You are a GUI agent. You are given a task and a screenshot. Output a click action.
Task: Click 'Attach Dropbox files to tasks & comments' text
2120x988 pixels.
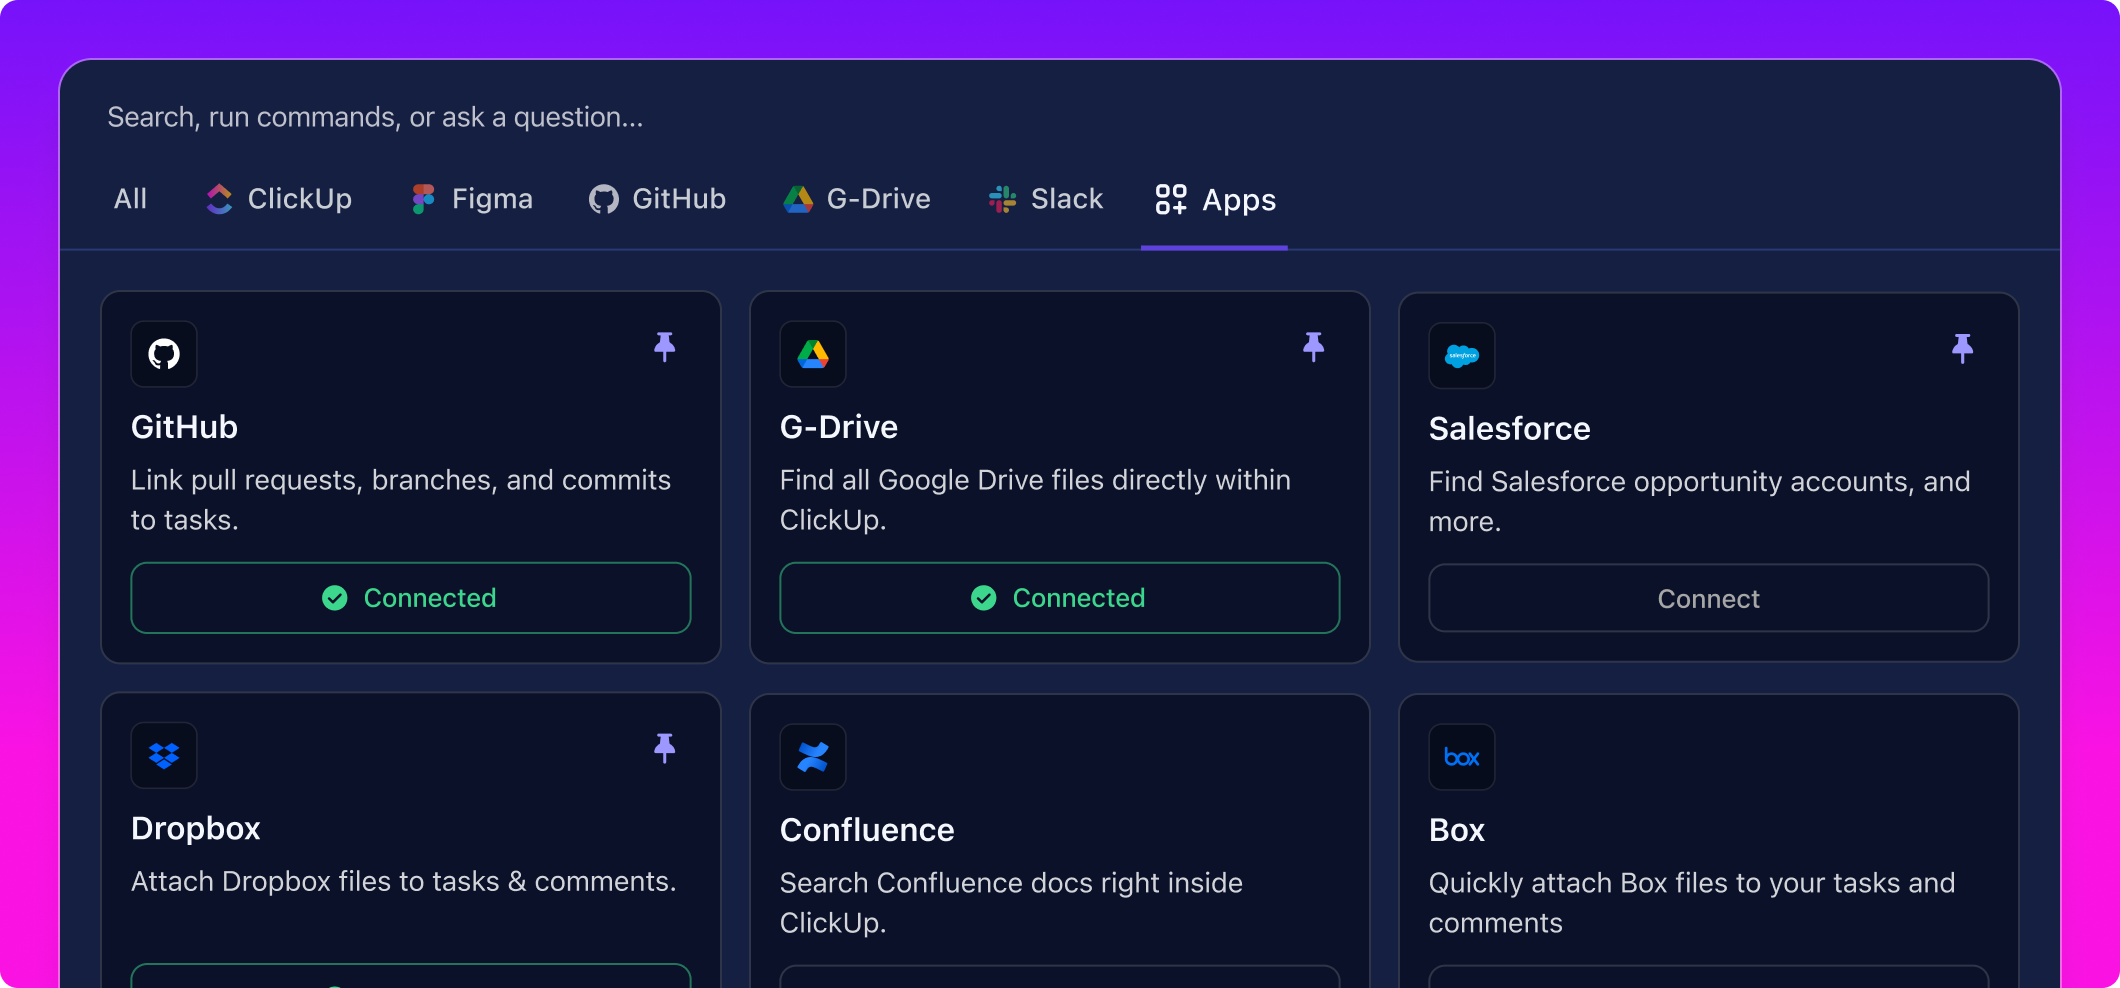coord(404,882)
